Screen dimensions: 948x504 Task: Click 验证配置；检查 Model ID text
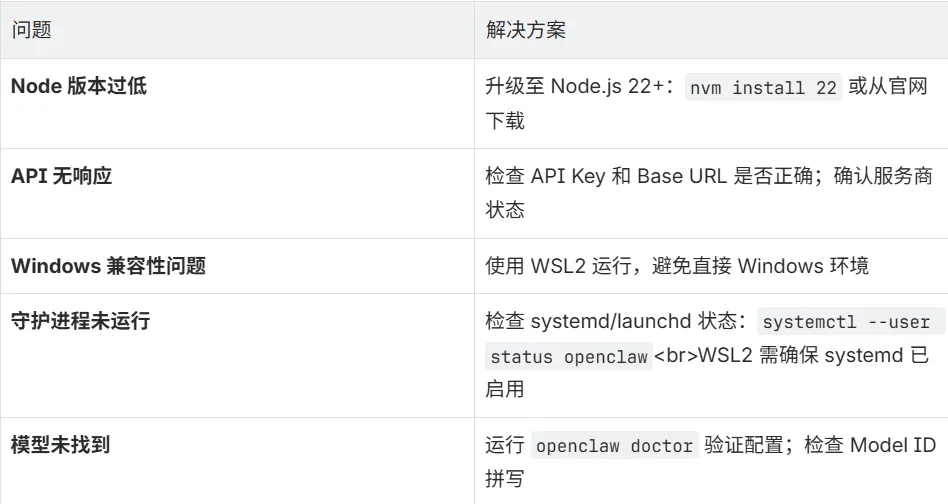click(820, 446)
